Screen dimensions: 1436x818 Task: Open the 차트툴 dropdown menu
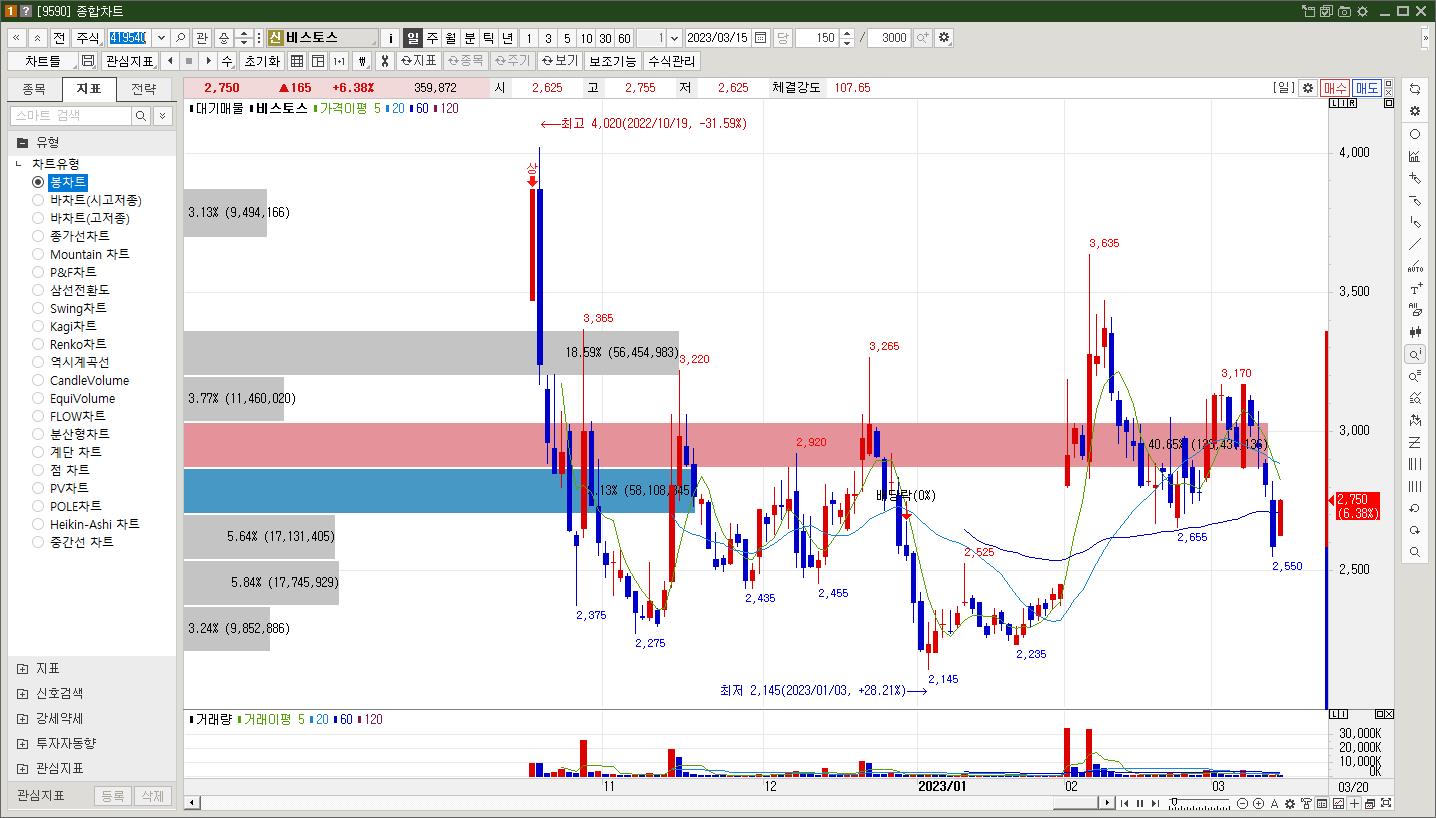(x=43, y=61)
